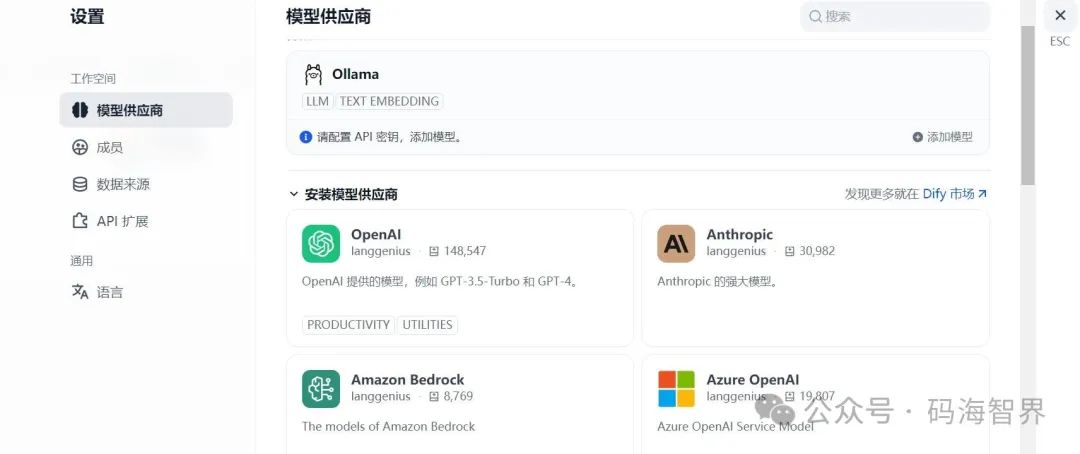Open the Anthropic provider card title
The height and width of the screenshot is (454, 1080).
pos(740,235)
